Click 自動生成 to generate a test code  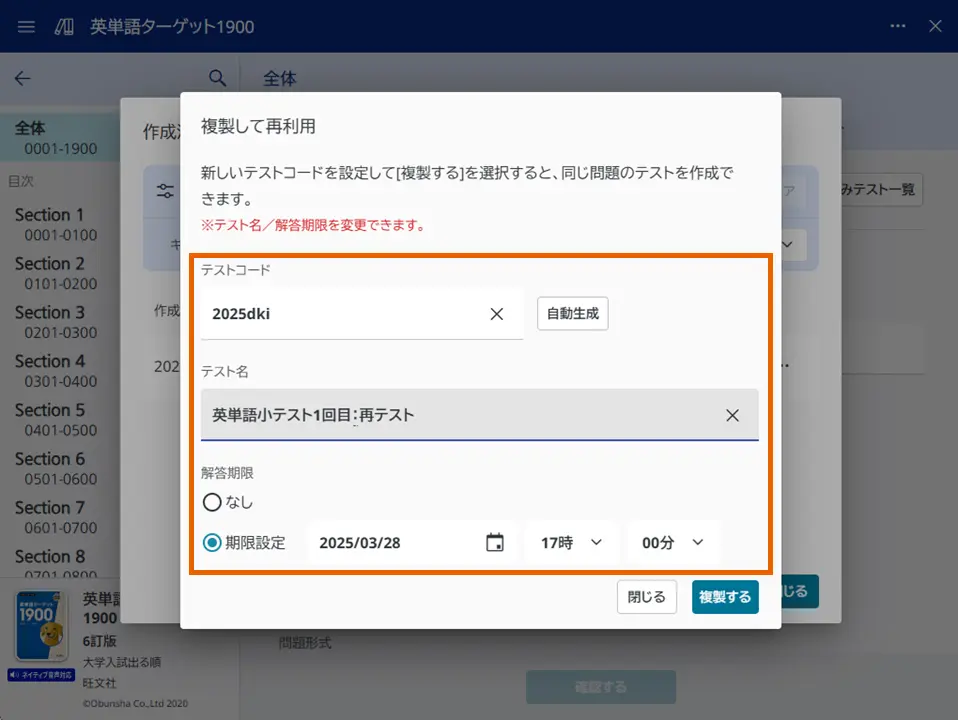coord(572,313)
